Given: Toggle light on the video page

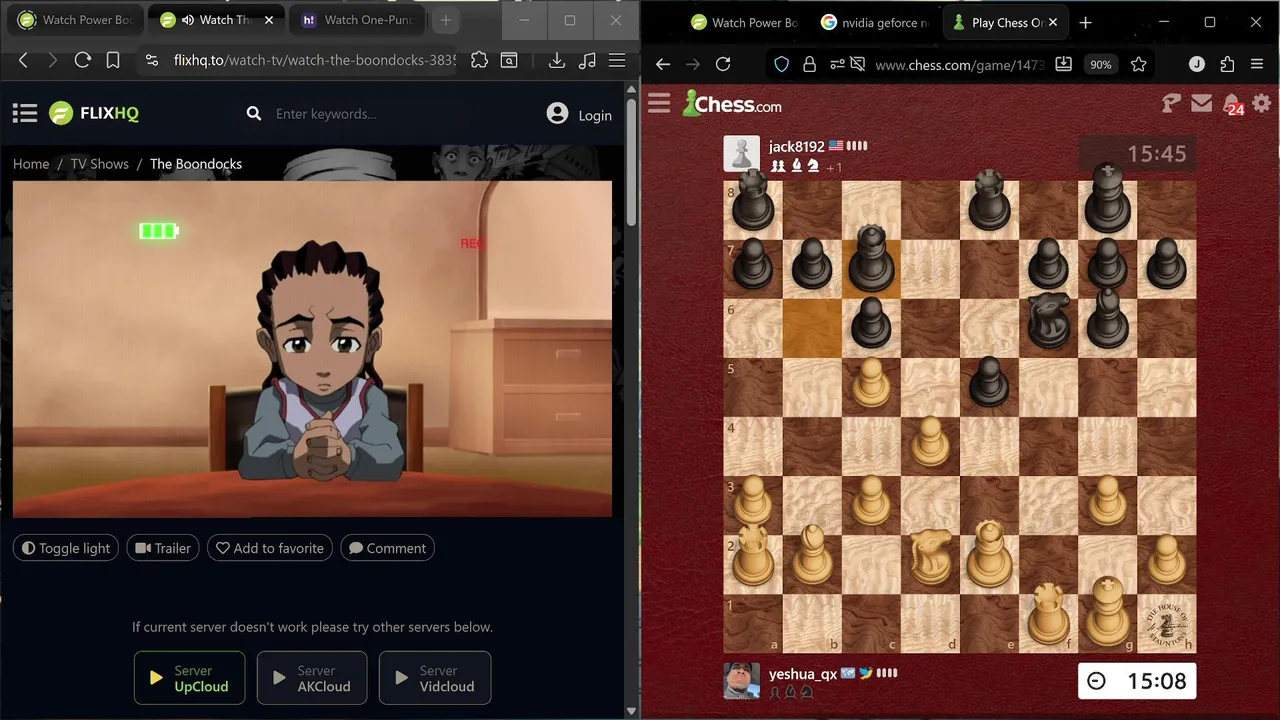Looking at the screenshot, I should pos(66,548).
